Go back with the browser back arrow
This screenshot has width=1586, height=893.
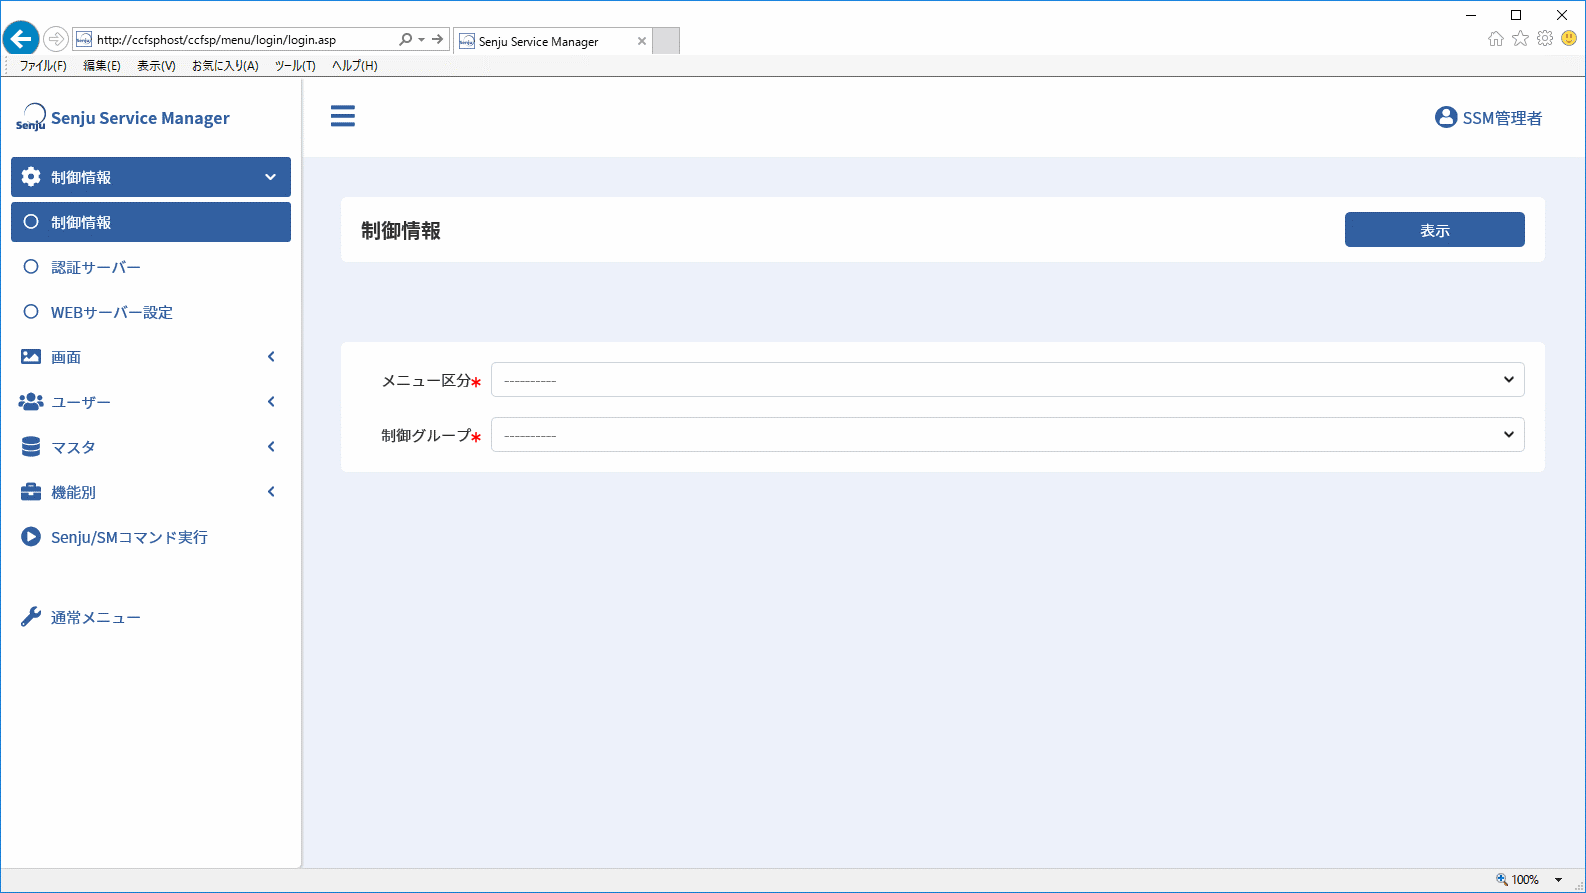point(21,39)
